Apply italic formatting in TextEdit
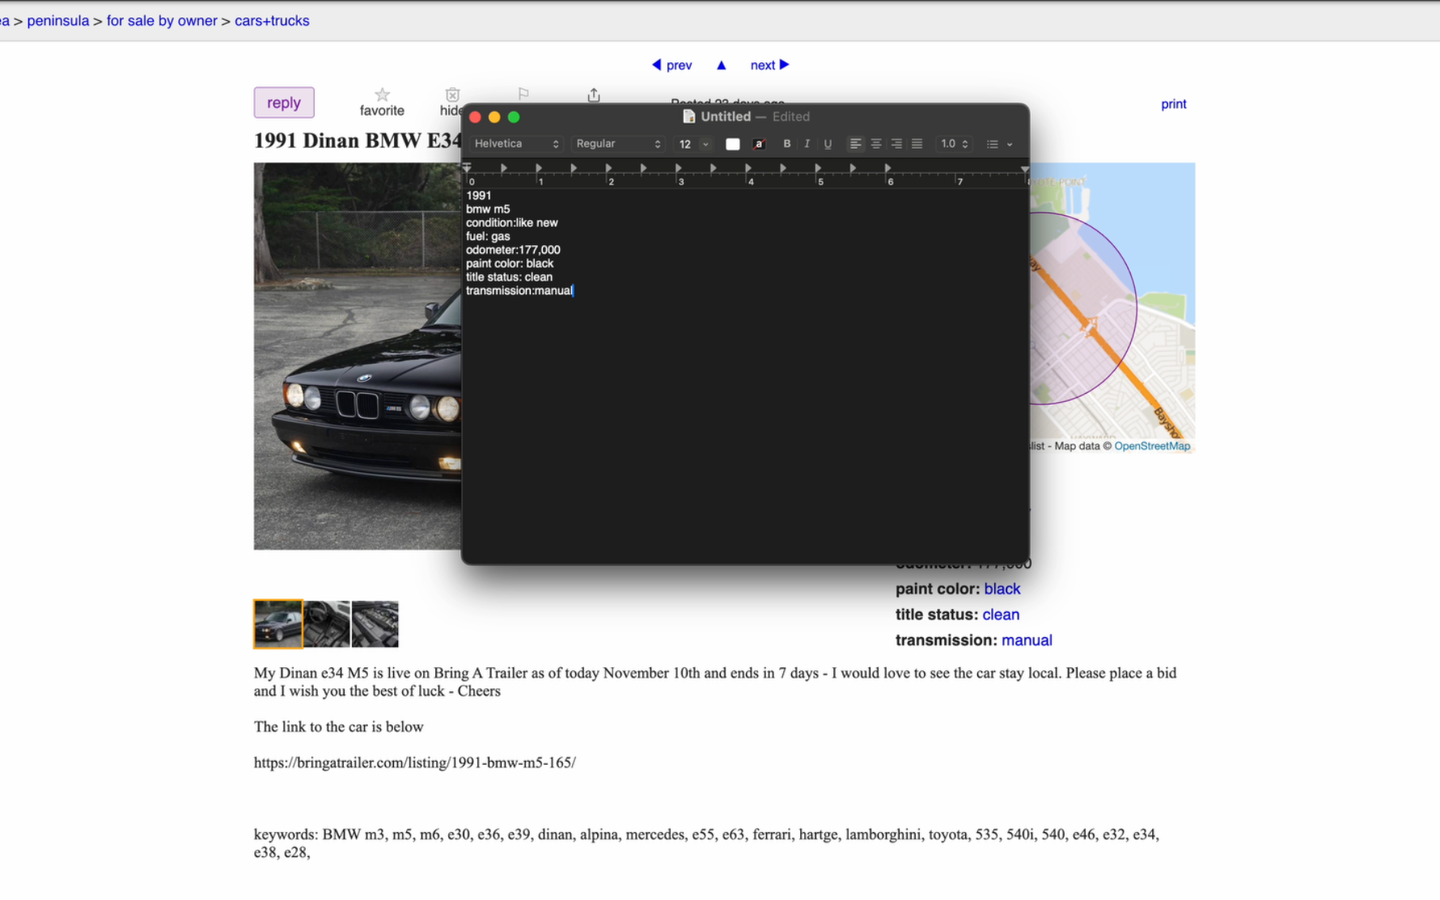The width and height of the screenshot is (1440, 900). pyautogui.click(x=807, y=144)
